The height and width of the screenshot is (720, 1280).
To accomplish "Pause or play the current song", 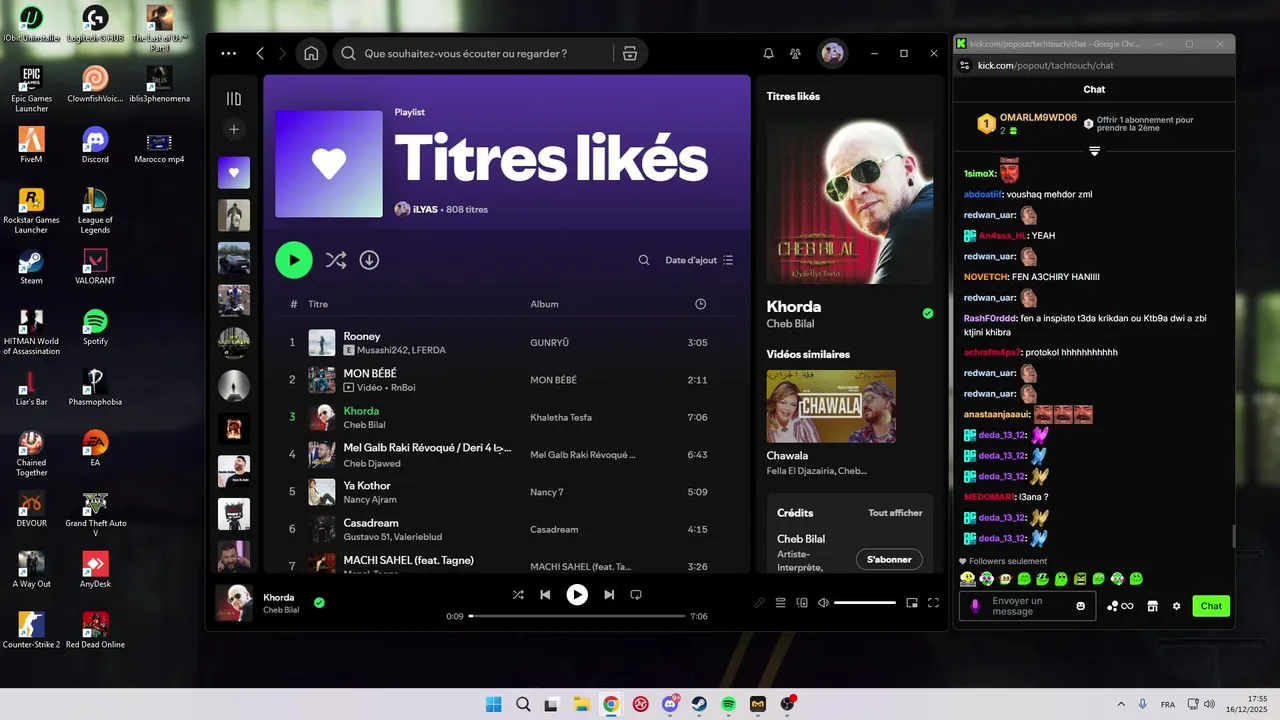I will 577,594.
